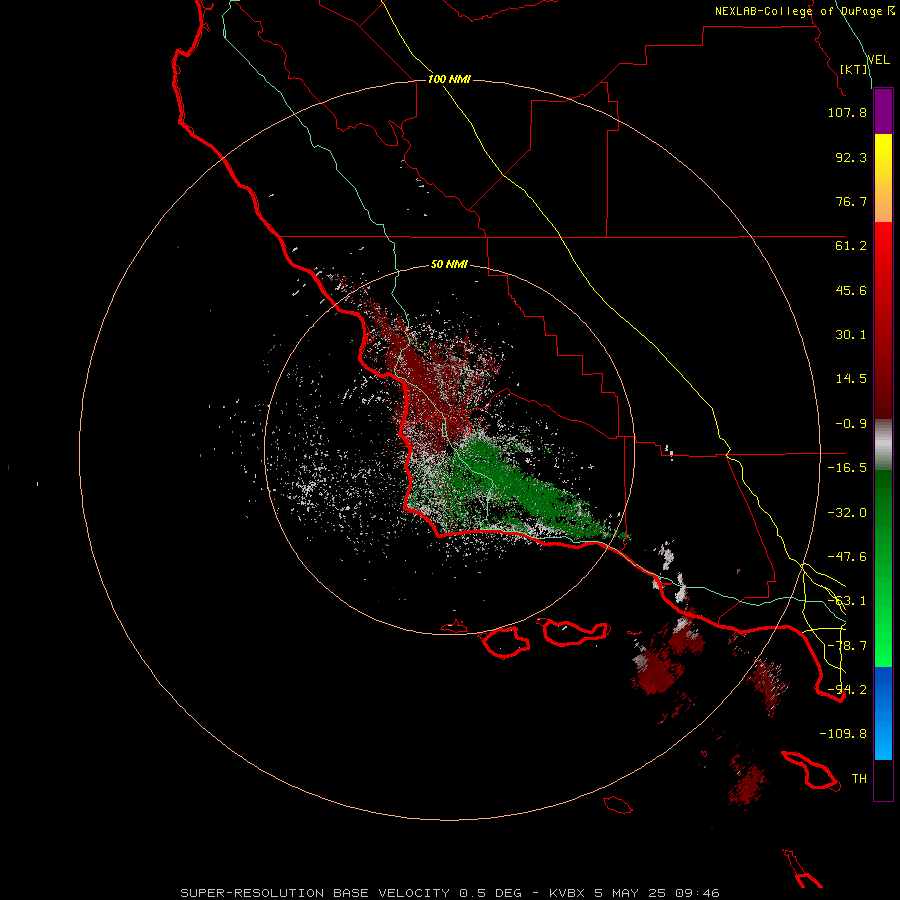Select the -109.8 velocity label

pos(843,734)
